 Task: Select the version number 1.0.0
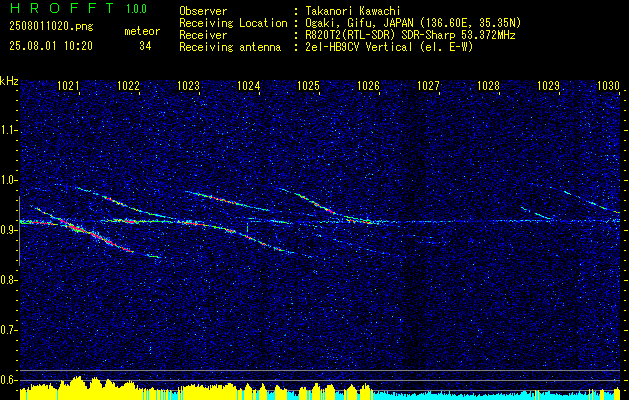(136, 9)
